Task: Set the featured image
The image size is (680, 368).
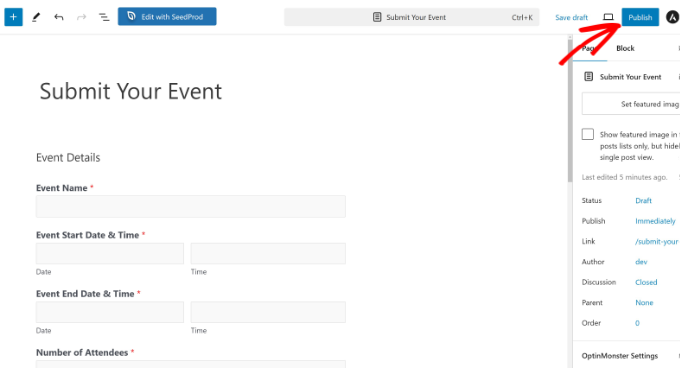Action: click(631, 104)
